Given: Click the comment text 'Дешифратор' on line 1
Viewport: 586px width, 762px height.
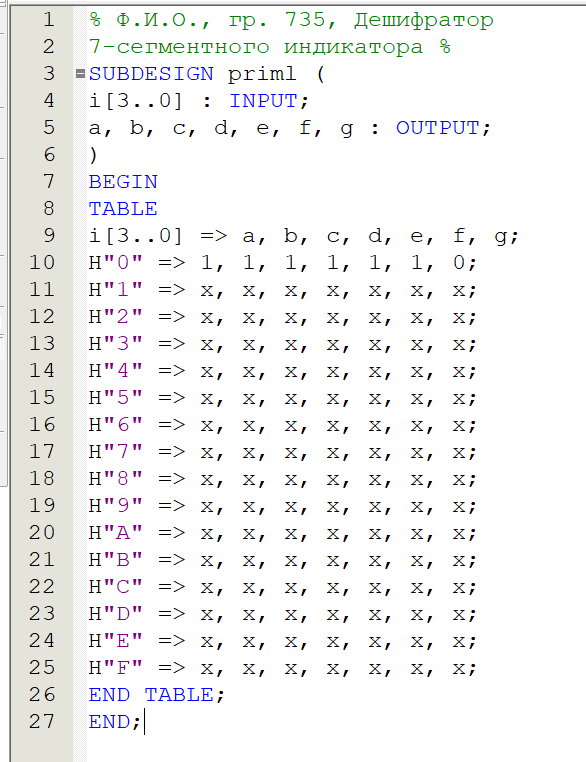Looking at the screenshot, I should coord(423,20).
